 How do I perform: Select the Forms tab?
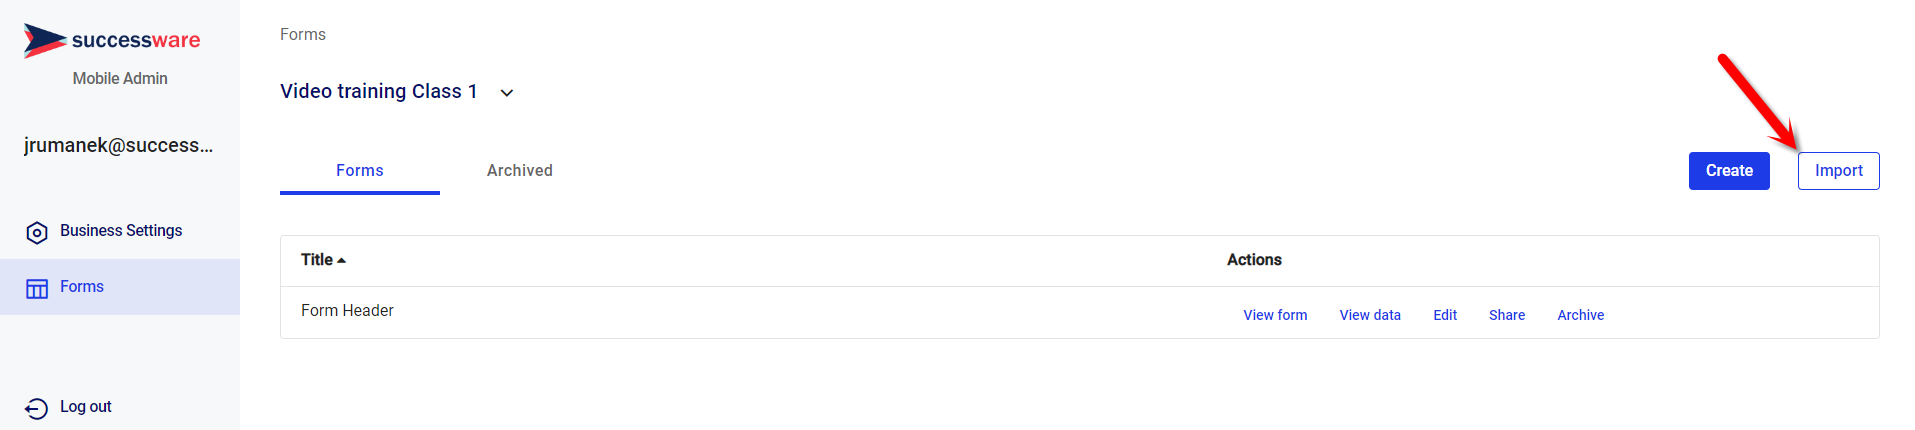click(x=360, y=170)
